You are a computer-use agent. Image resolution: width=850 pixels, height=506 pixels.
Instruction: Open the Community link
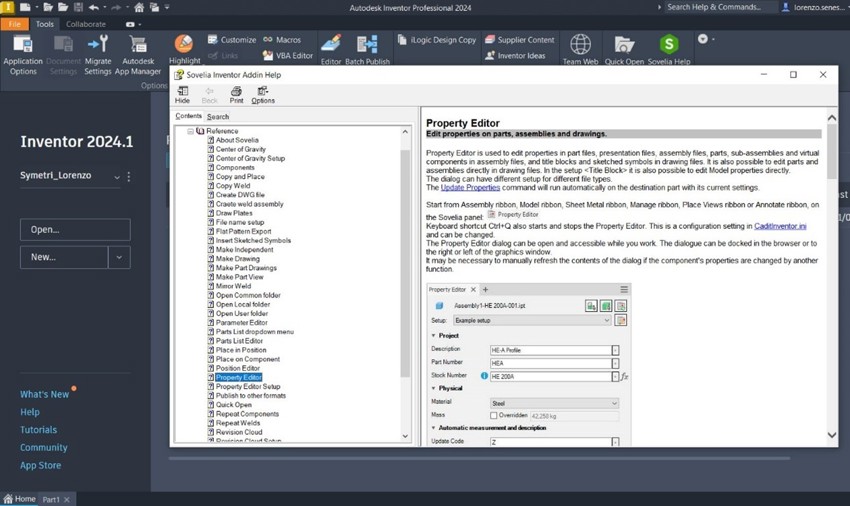[x=44, y=447]
